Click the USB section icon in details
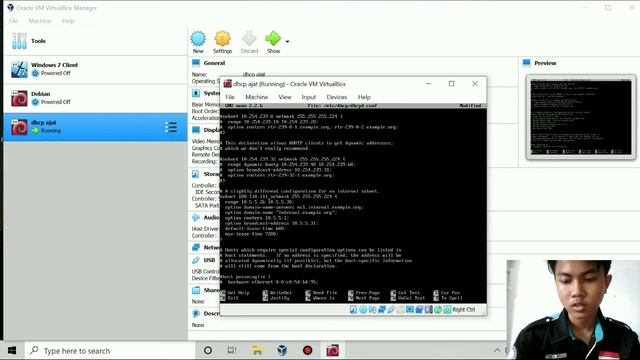 (196, 260)
